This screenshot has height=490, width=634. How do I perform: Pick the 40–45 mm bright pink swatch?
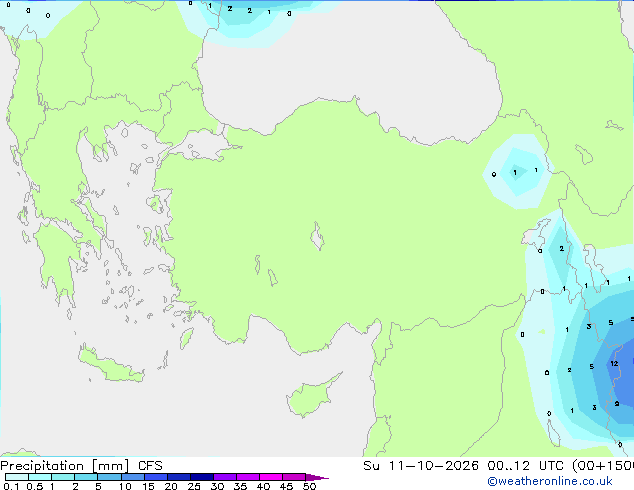pos(271,477)
